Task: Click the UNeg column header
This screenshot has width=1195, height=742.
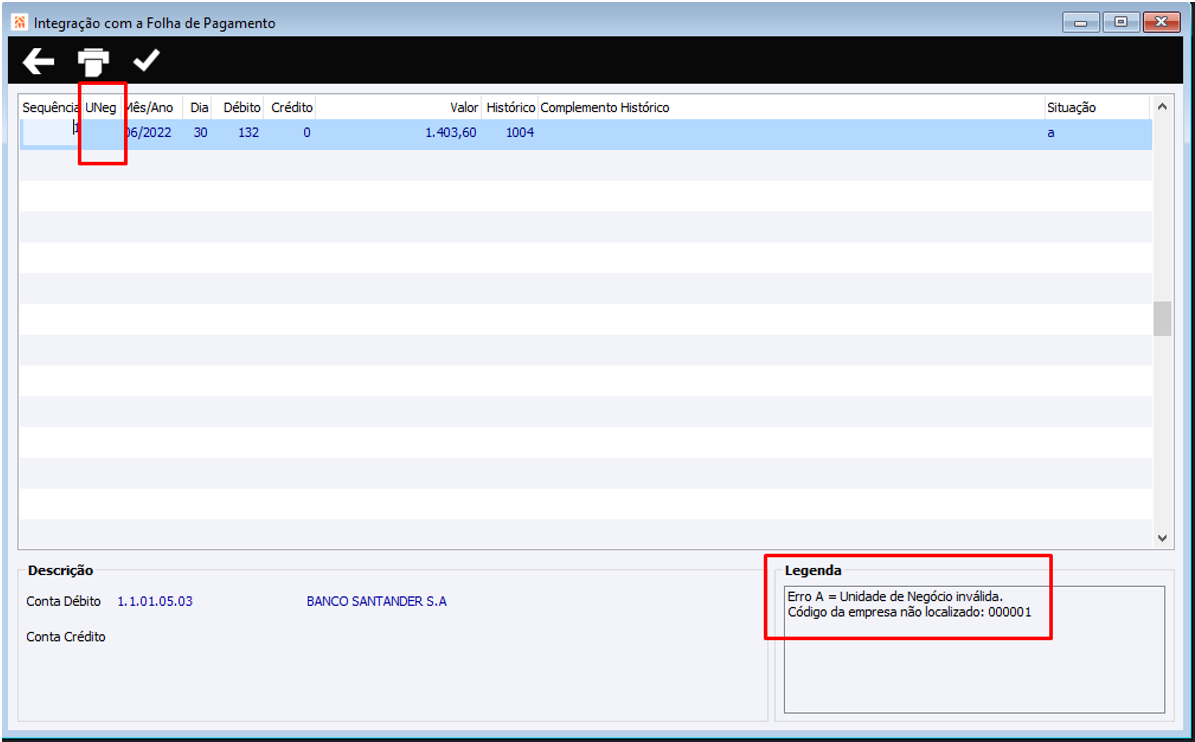Action: click(101, 107)
